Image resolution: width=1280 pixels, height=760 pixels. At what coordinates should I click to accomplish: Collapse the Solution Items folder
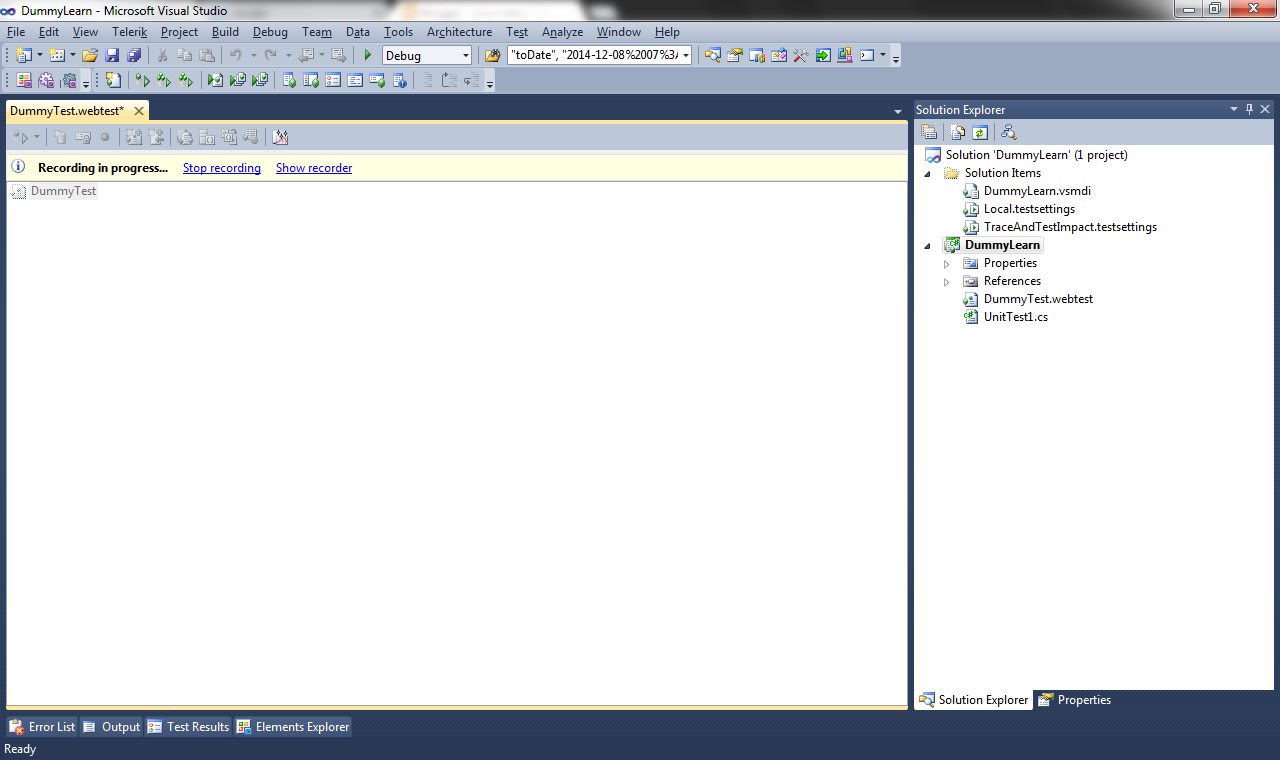(927, 173)
